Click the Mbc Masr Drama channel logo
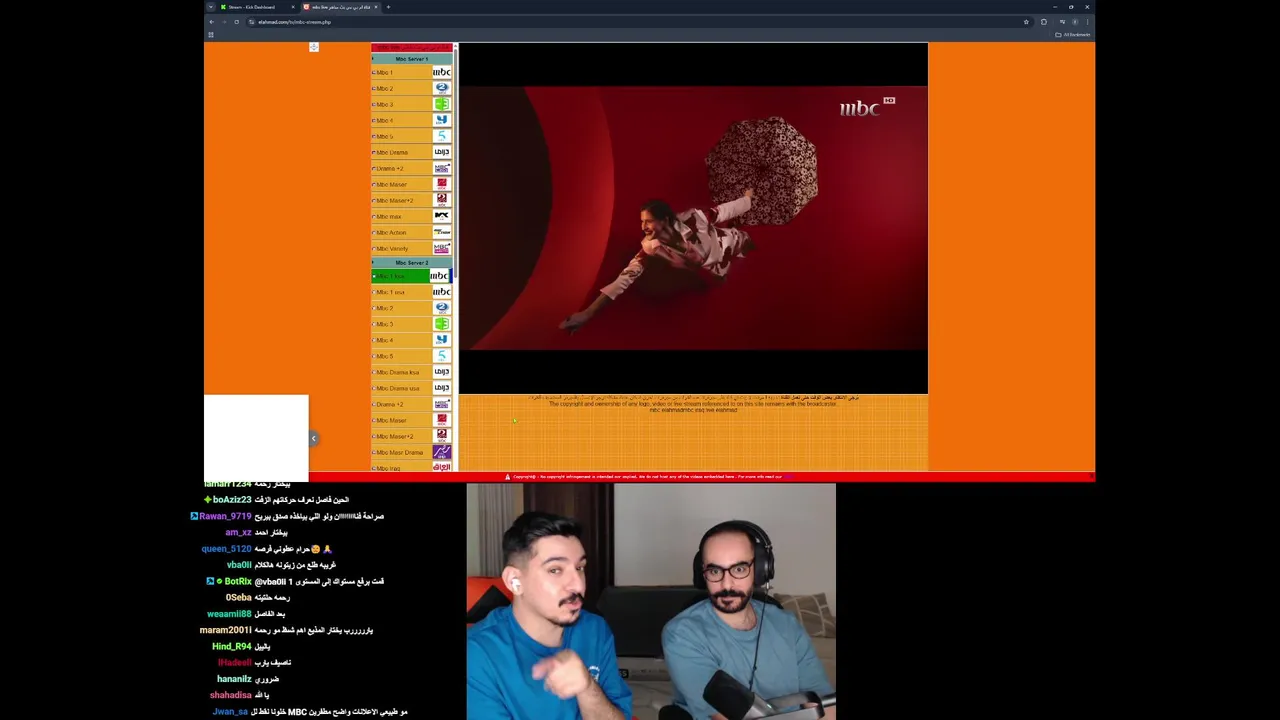Viewport: 1280px width, 720px height. 441,452
